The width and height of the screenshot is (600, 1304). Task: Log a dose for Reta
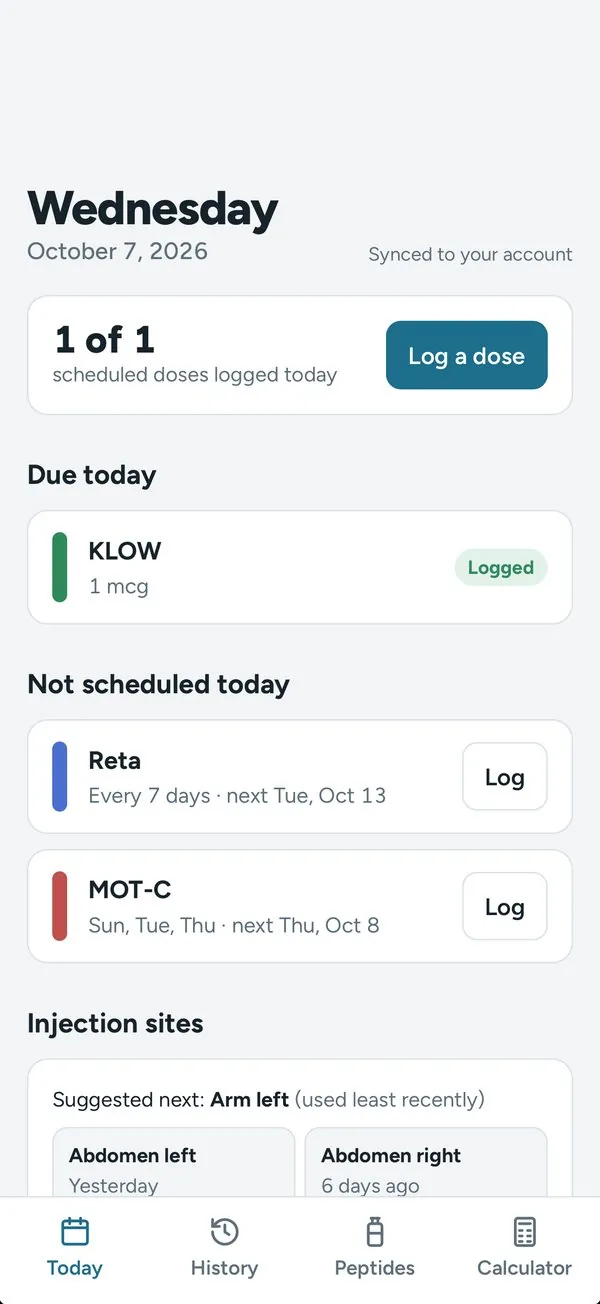[505, 777]
